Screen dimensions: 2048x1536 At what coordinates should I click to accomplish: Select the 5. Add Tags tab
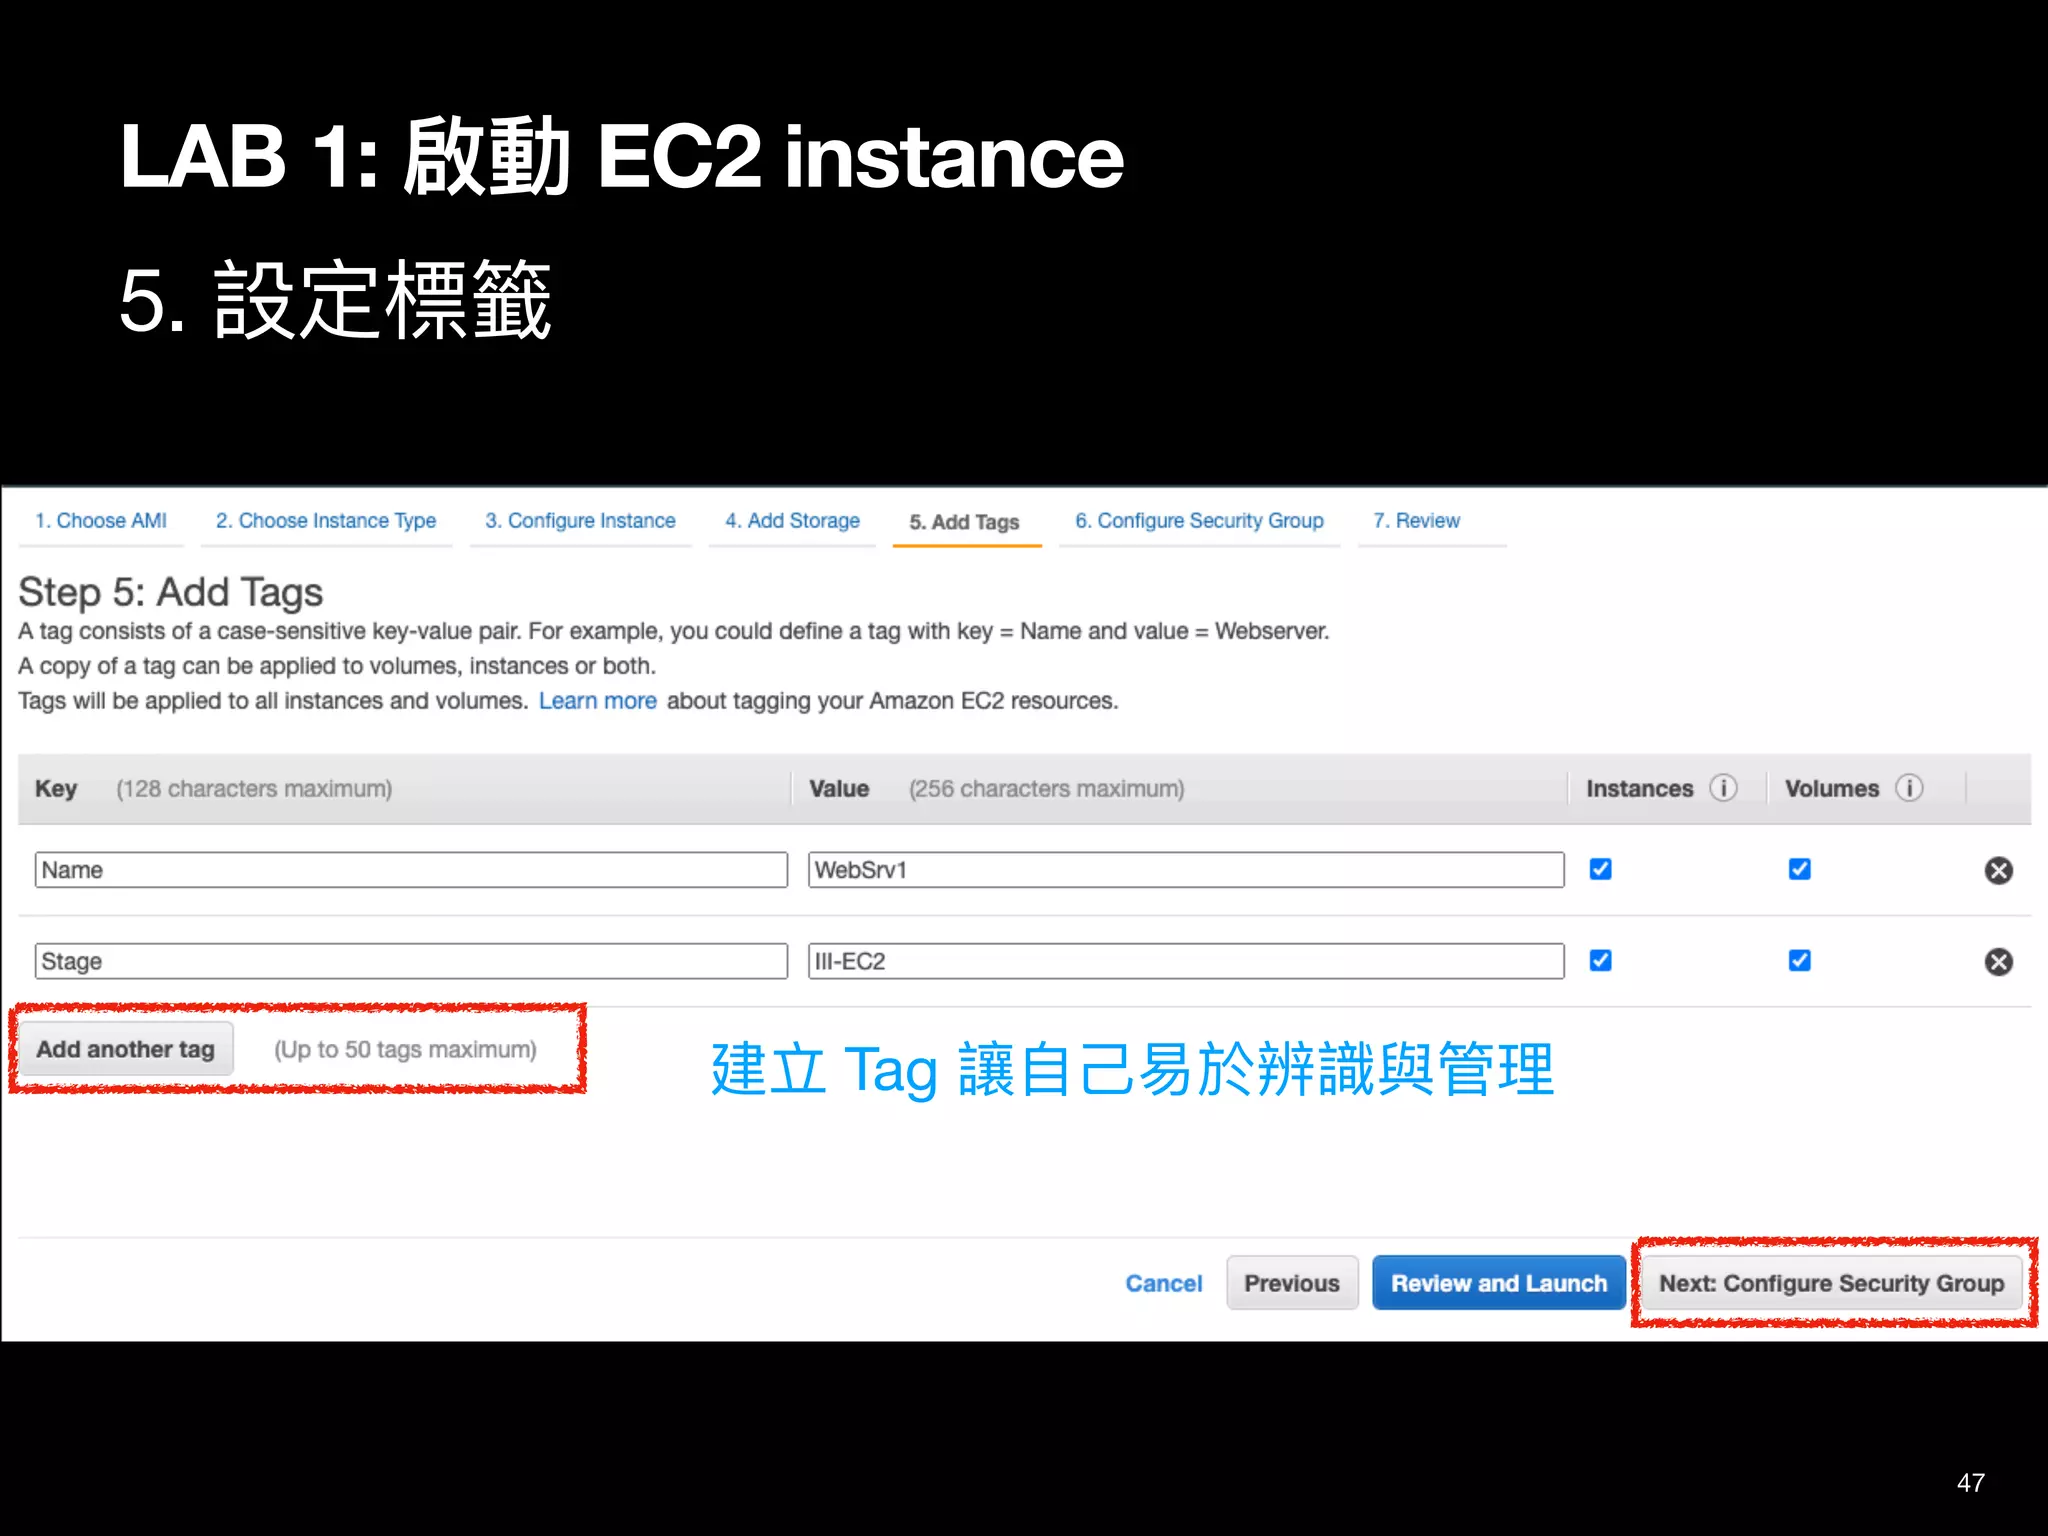click(x=965, y=522)
